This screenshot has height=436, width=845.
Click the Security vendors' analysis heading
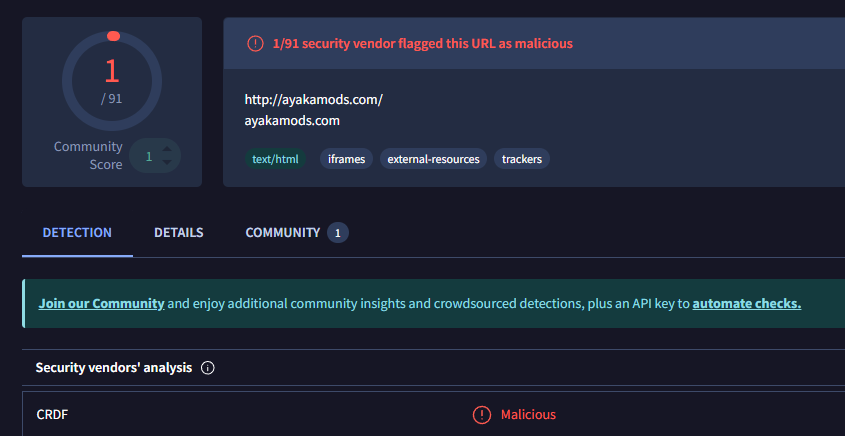114,368
